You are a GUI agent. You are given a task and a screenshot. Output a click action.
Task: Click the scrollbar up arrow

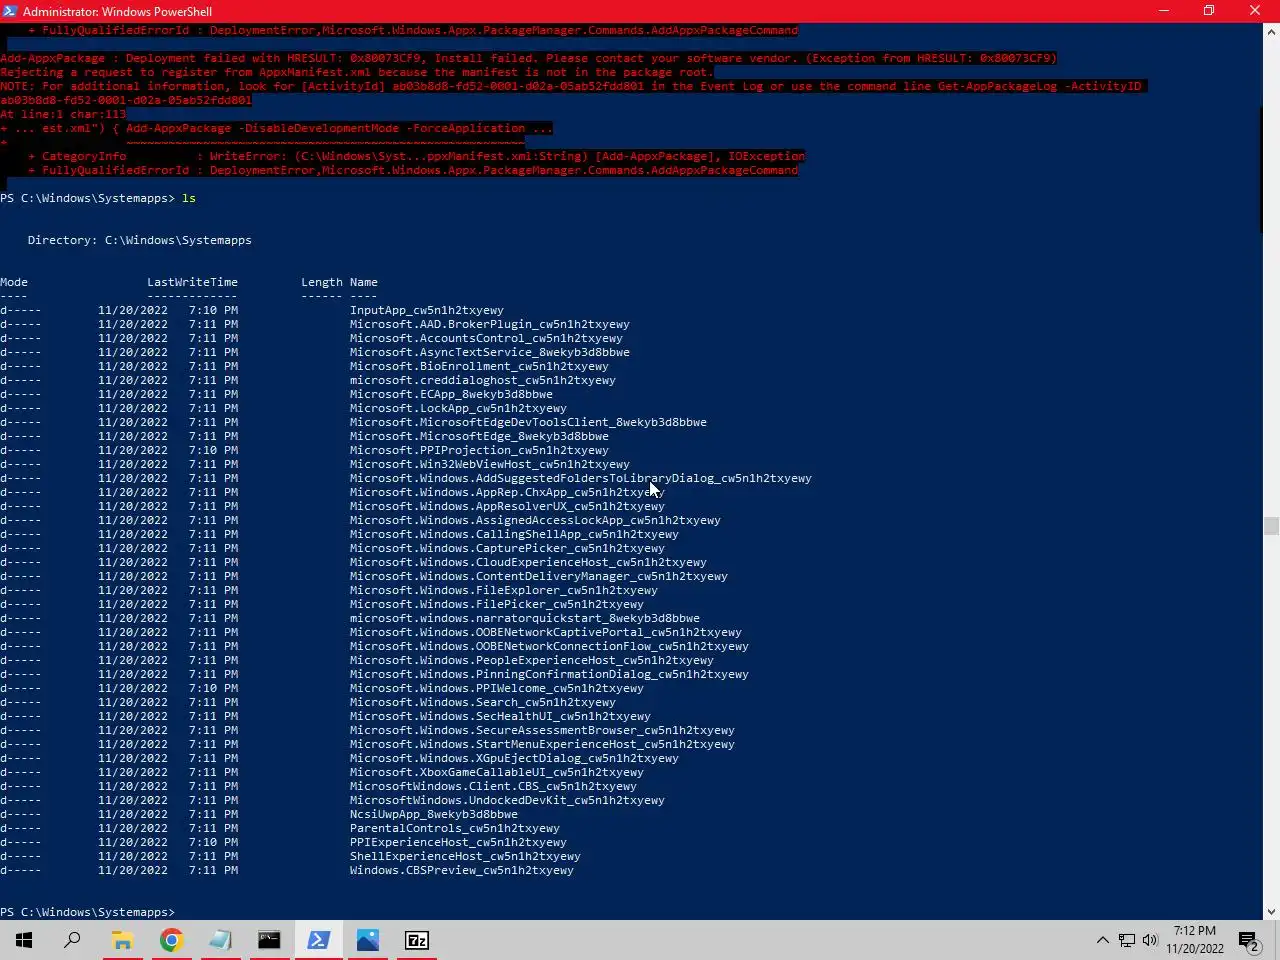point(1271,31)
